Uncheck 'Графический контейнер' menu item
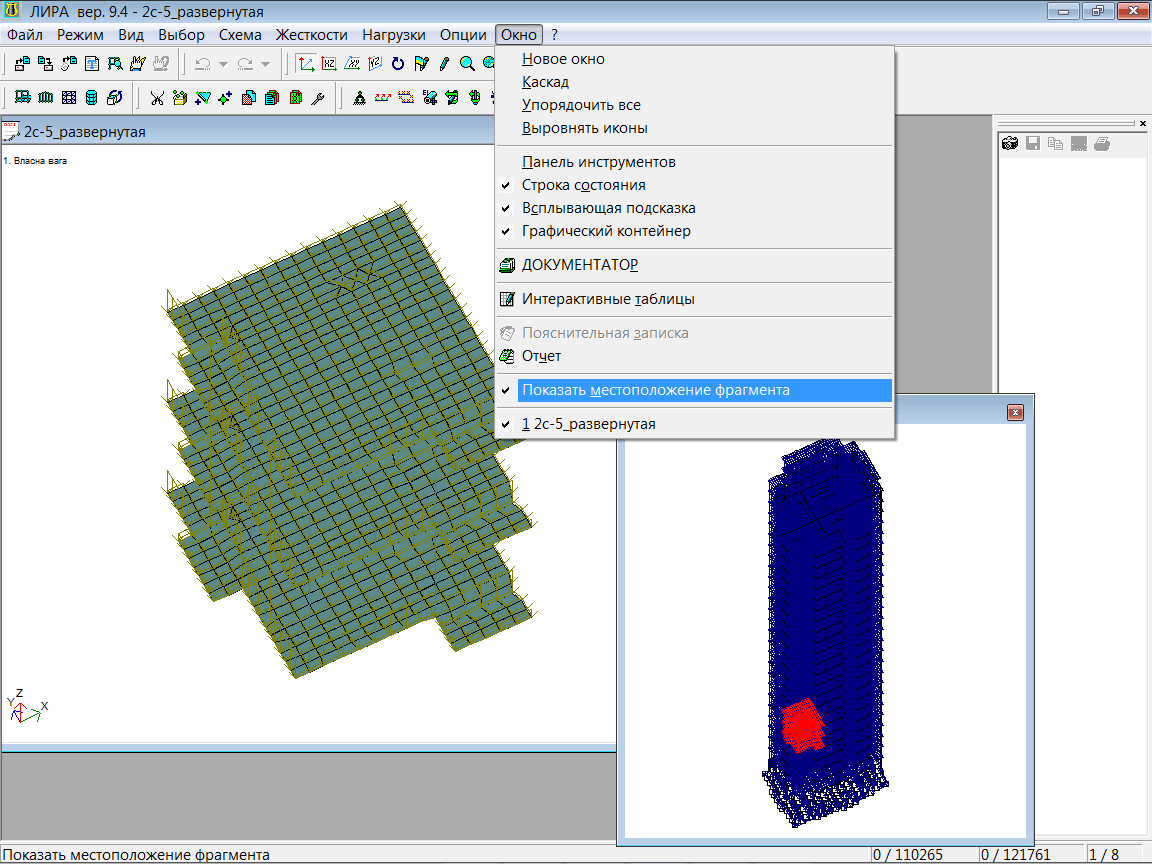 click(606, 231)
